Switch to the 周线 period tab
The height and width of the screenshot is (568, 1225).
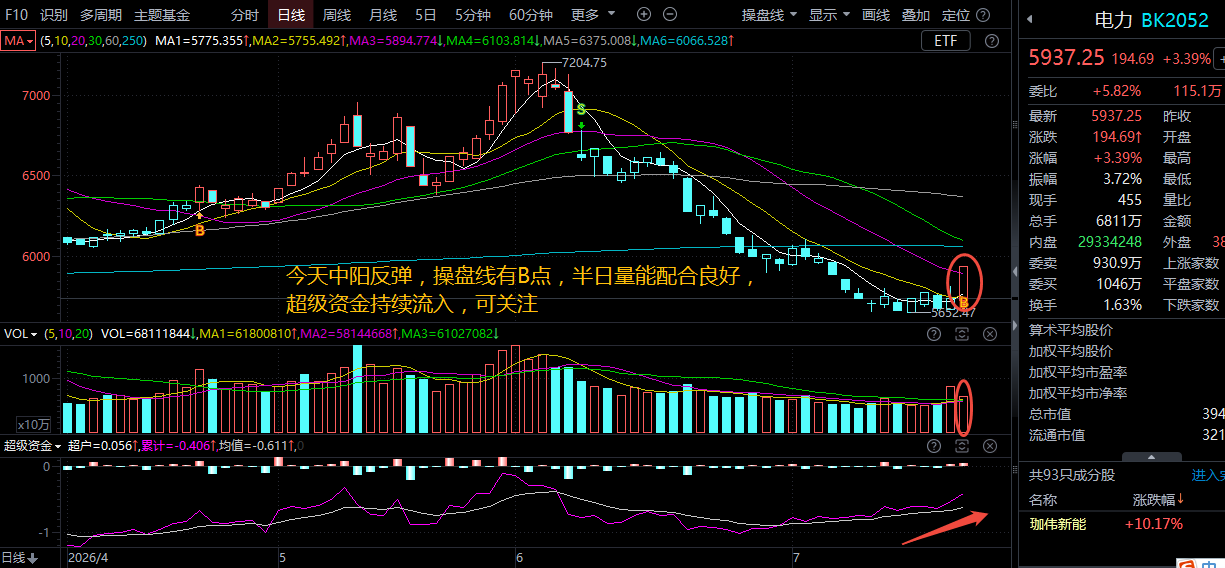coord(337,15)
